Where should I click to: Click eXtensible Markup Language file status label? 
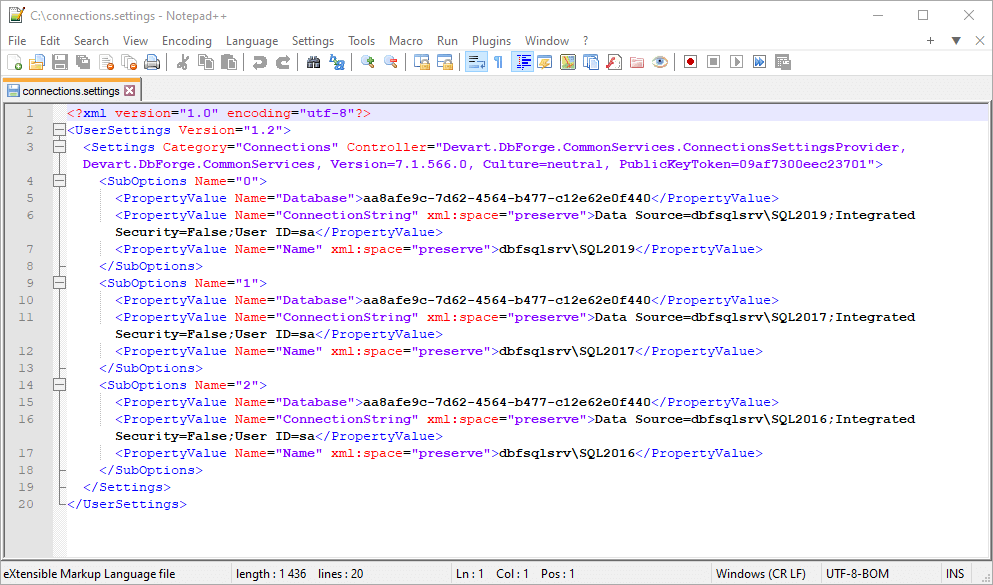pos(89,574)
